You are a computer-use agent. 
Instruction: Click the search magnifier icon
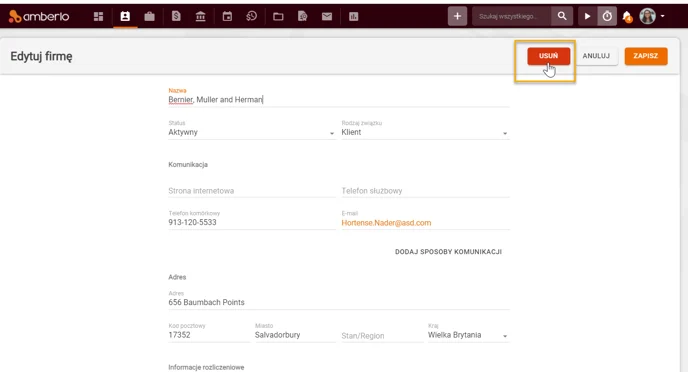(562, 16)
